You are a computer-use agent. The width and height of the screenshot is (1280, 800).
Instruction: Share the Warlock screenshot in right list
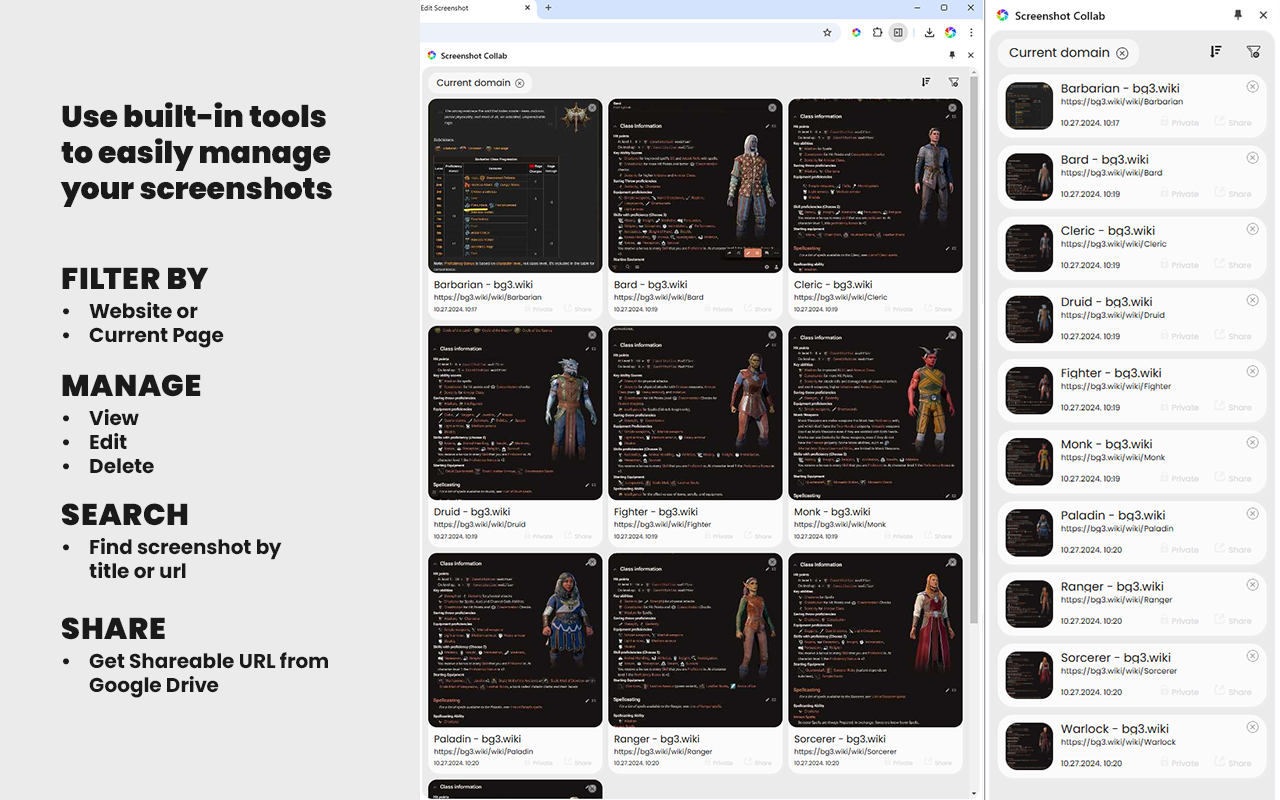pyautogui.click(x=1232, y=763)
